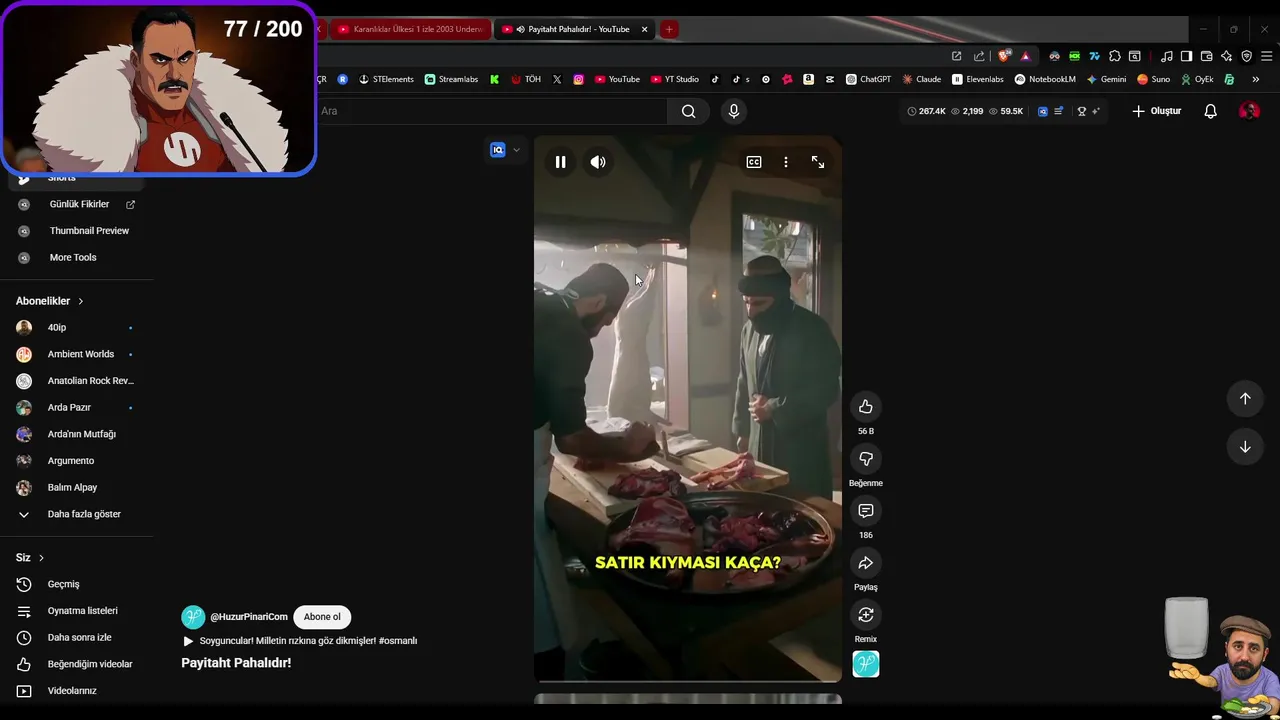Toggle closed captions on the Short

coord(754,162)
